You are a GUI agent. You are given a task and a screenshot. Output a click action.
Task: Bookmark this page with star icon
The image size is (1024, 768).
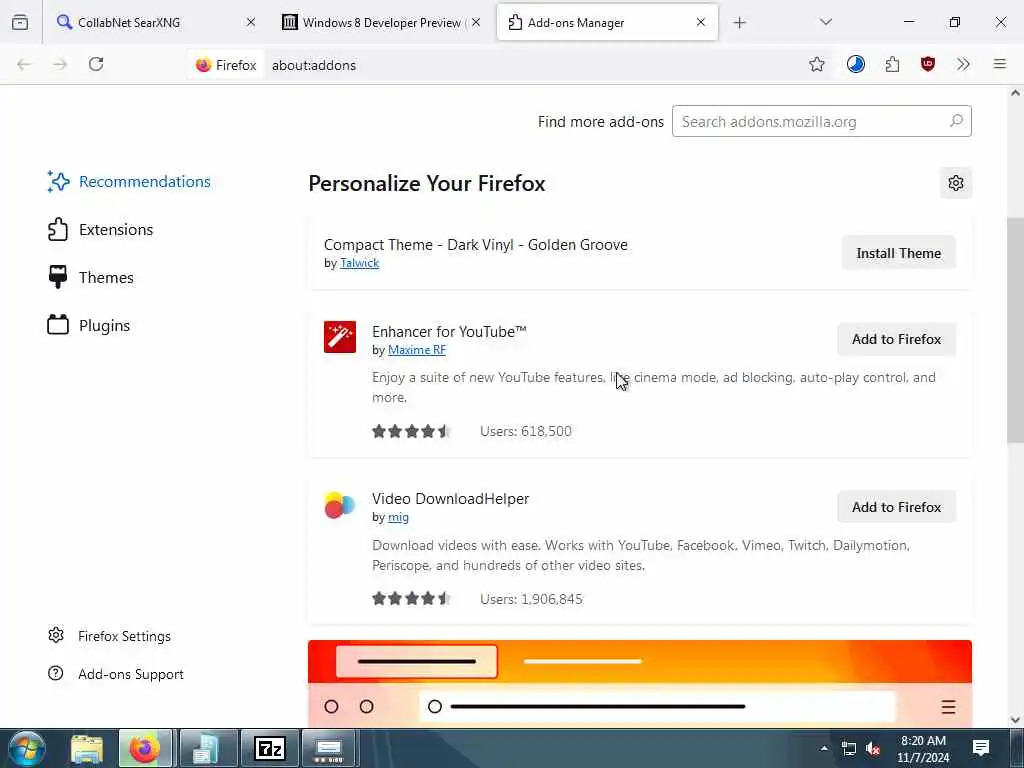tap(816, 64)
